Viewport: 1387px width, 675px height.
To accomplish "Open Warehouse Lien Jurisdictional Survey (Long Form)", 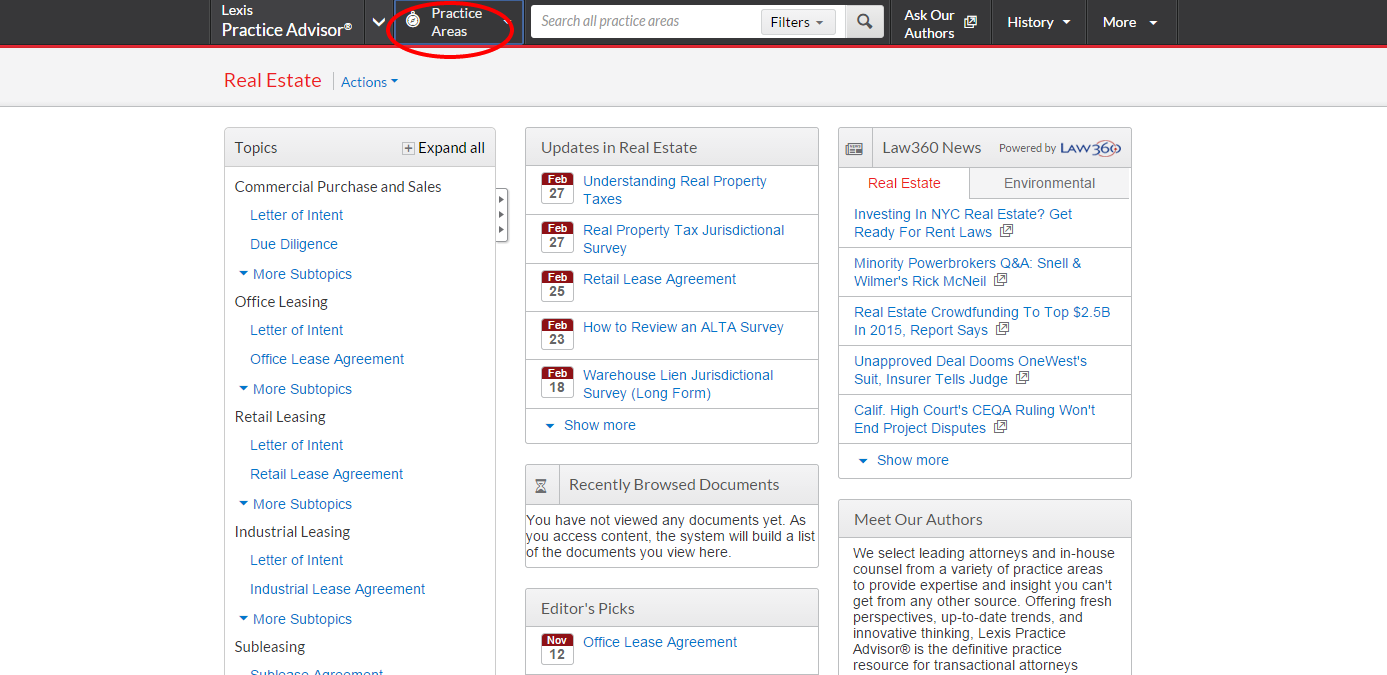I will coord(678,384).
